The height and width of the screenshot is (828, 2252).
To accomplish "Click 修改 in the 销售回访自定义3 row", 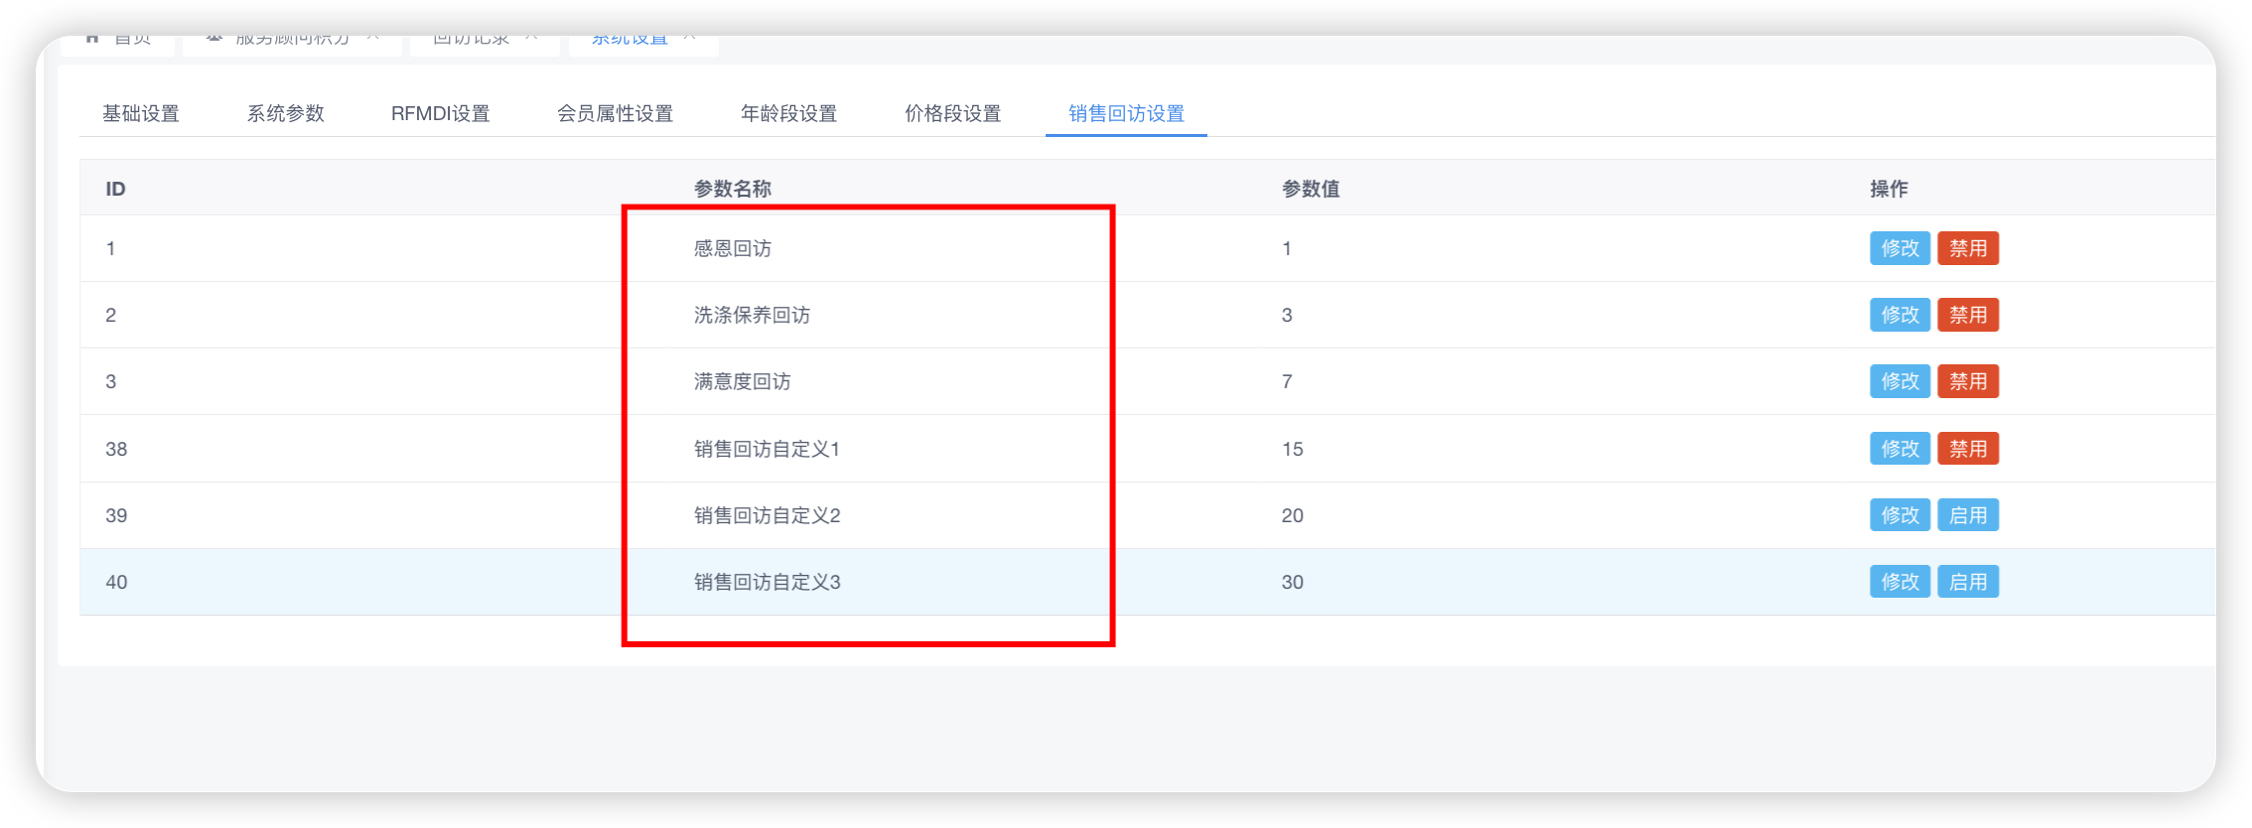I will tap(1899, 582).
